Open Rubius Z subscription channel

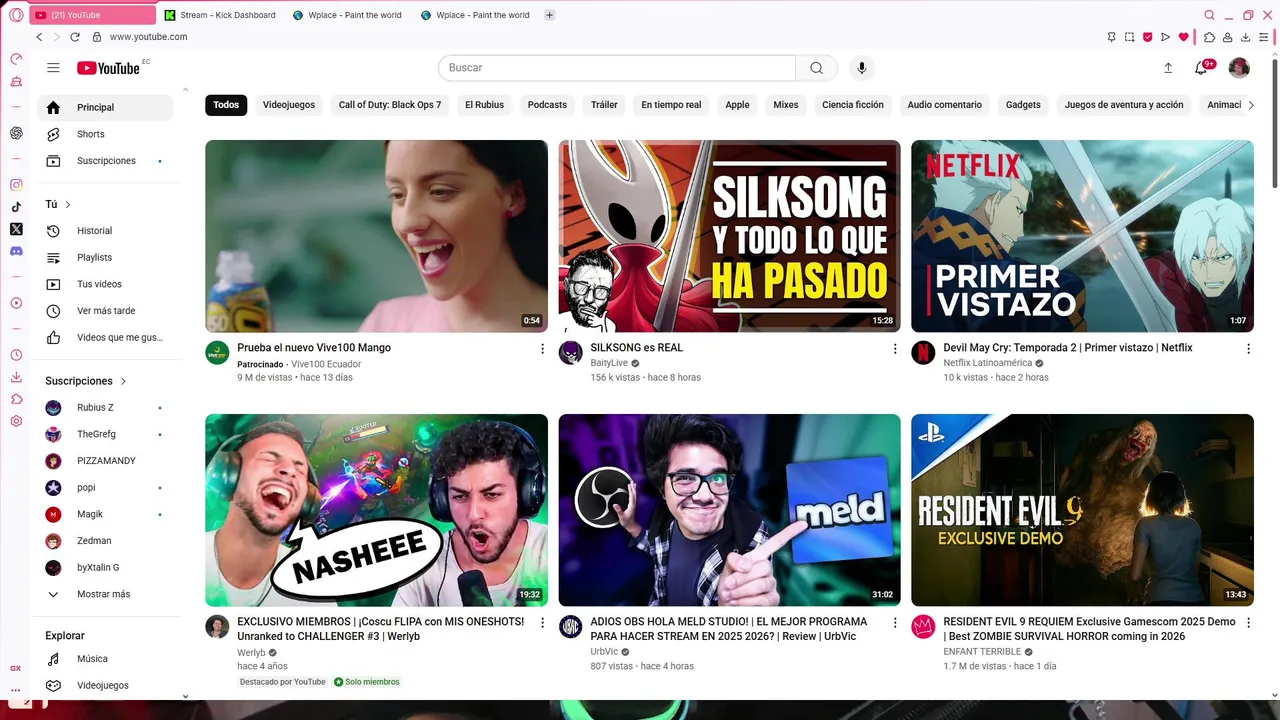pos(105,408)
